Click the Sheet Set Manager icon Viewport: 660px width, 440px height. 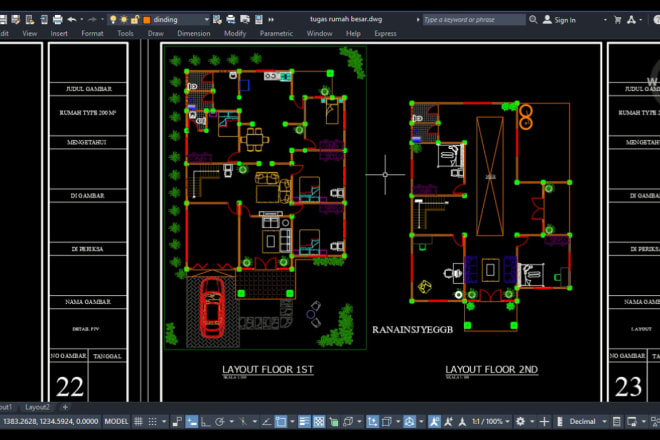coord(259,19)
